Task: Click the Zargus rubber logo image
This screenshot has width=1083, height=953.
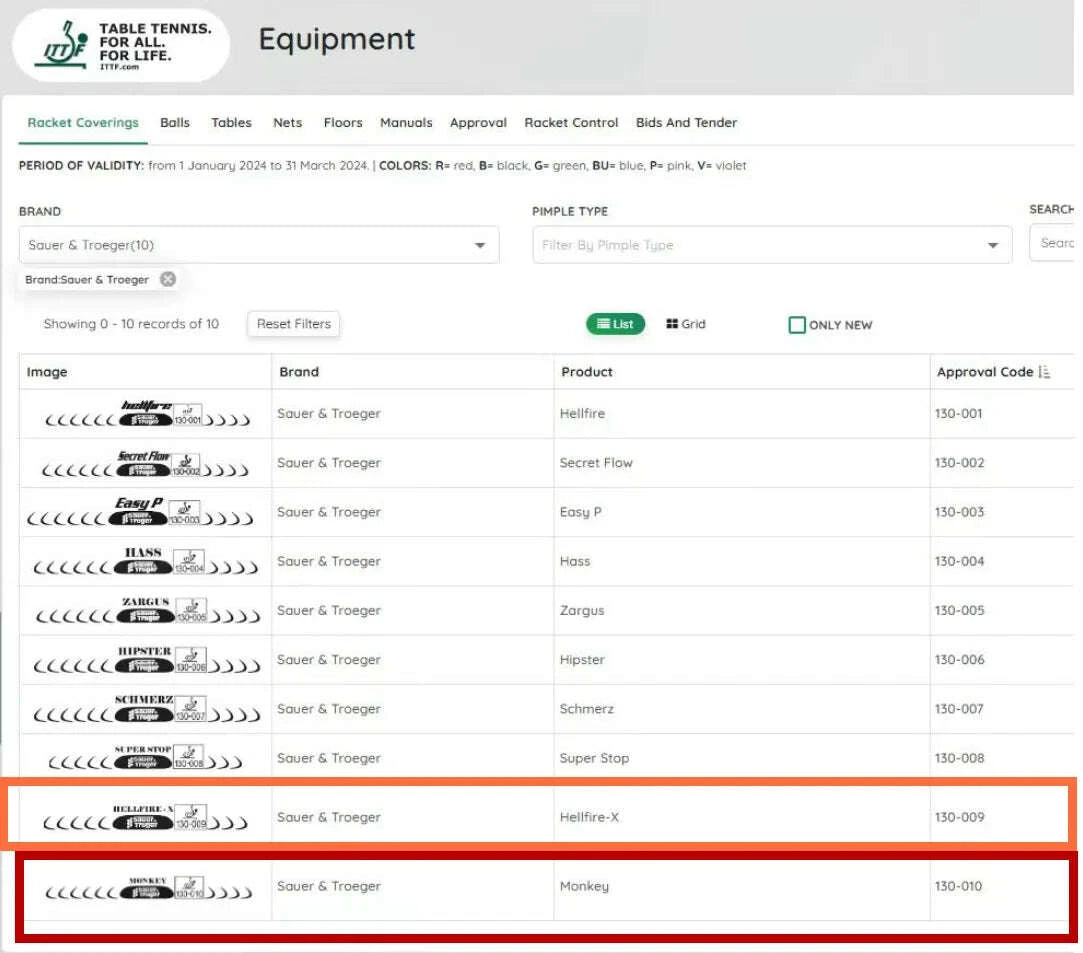Action: [x=147, y=610]
